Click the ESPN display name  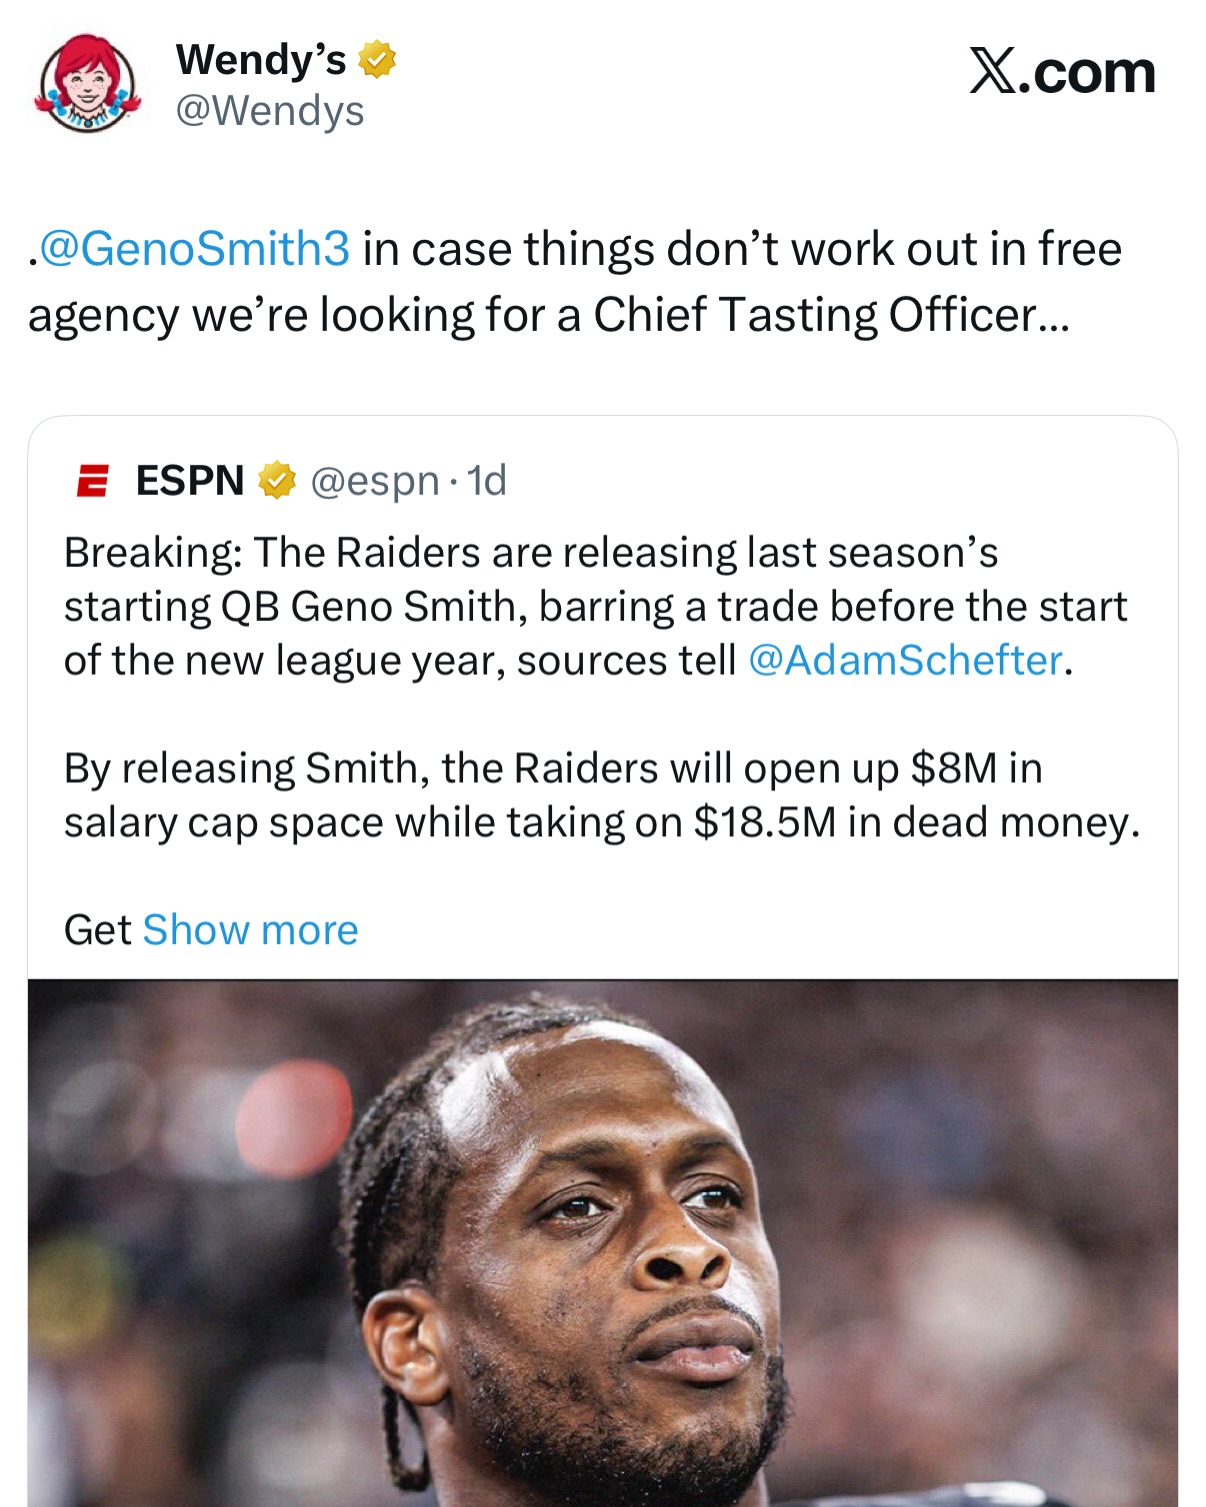click(190, 481)
